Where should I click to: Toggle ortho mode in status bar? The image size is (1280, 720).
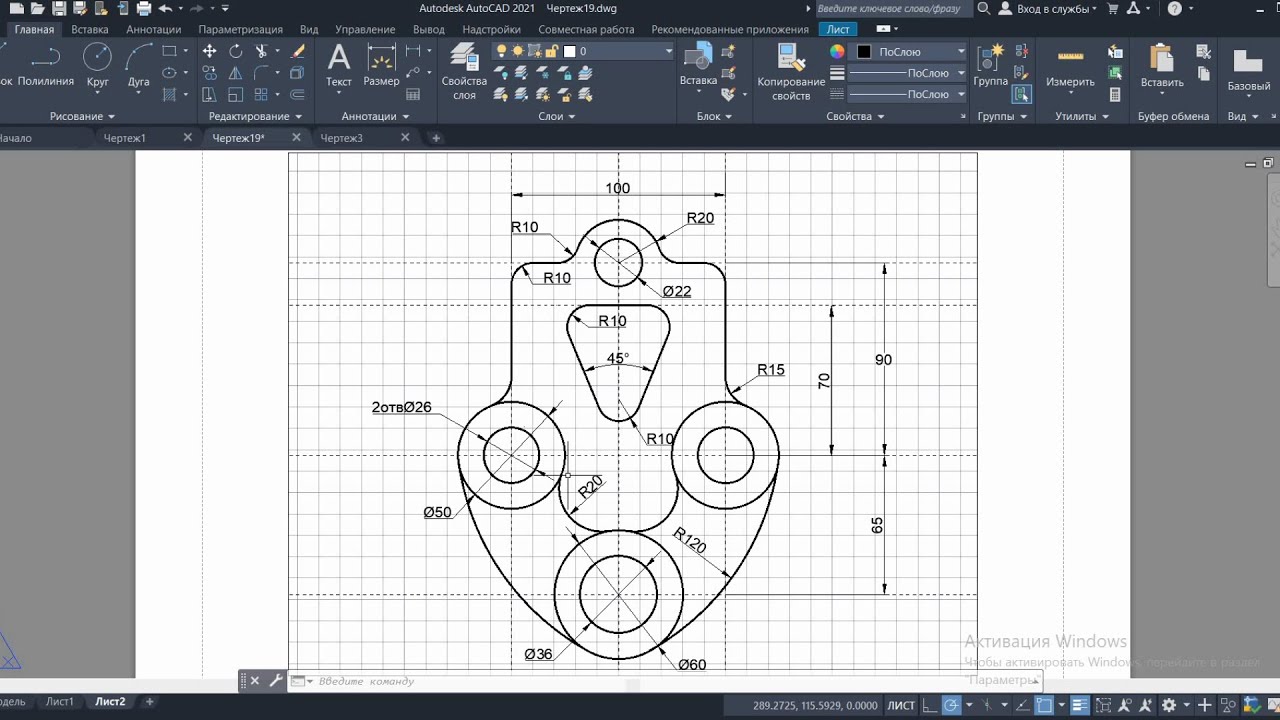pos(929,705)
